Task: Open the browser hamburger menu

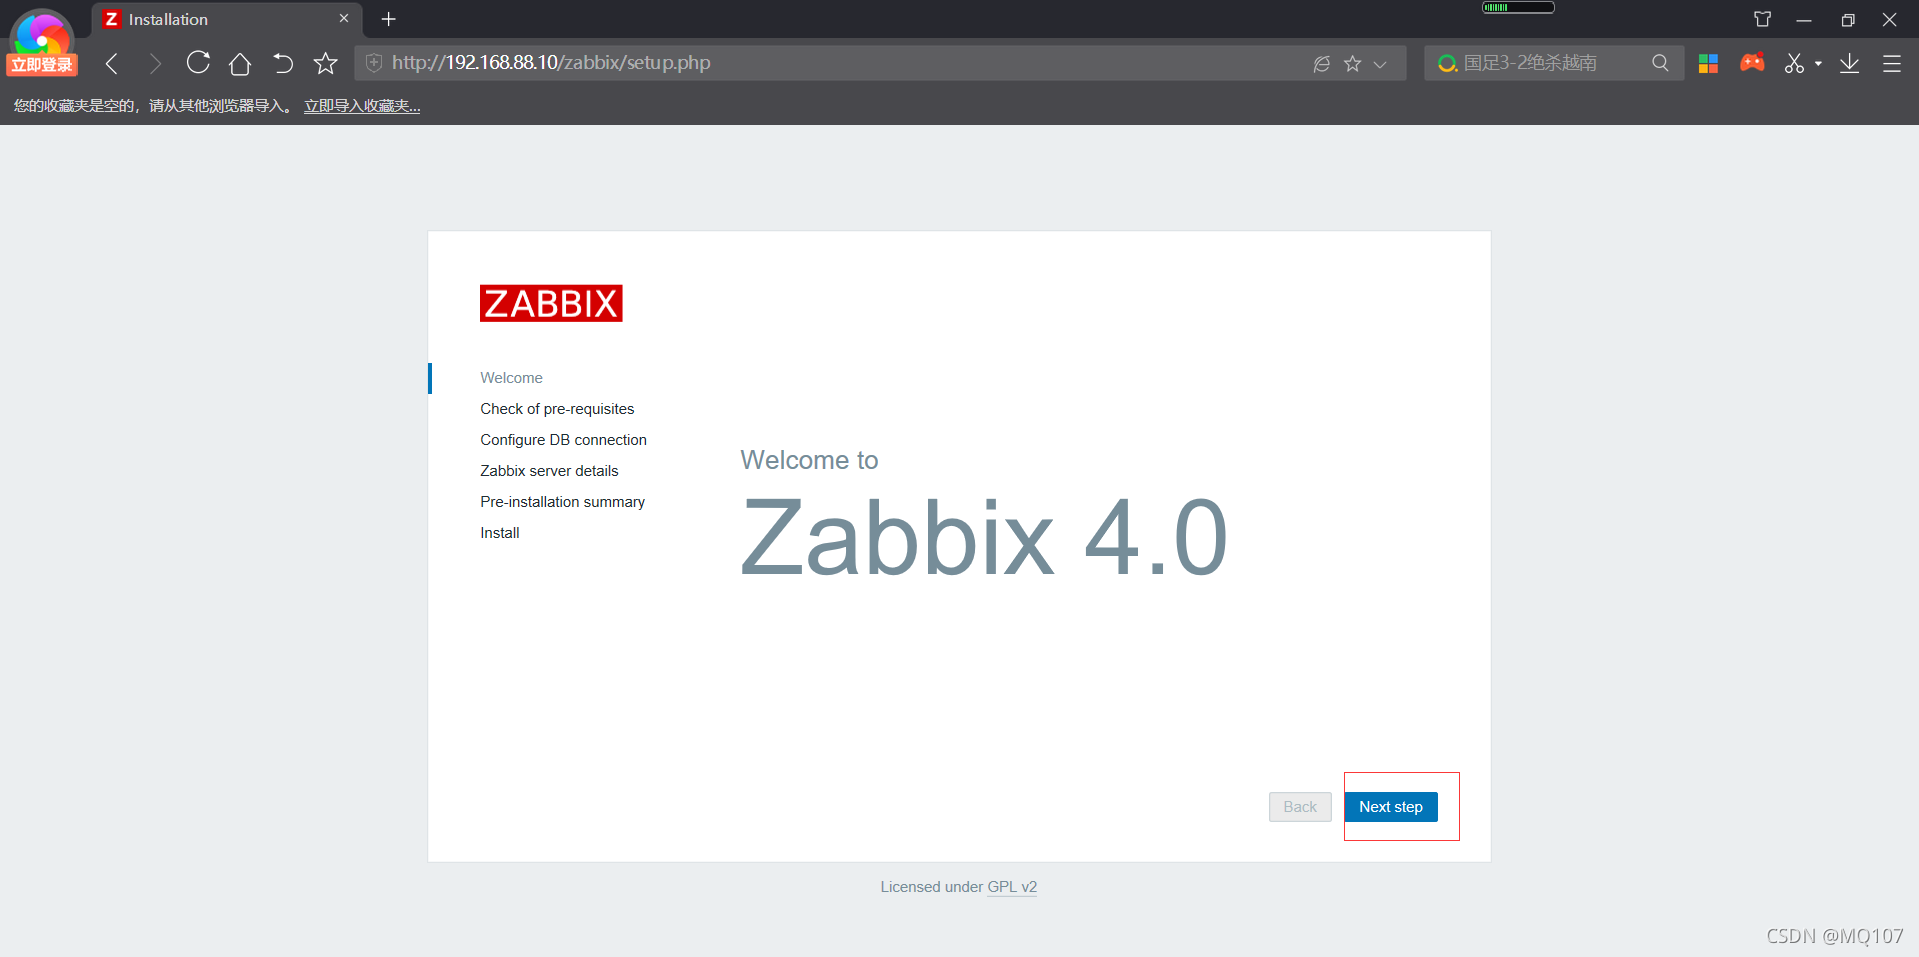Action: click(1892, 63)
